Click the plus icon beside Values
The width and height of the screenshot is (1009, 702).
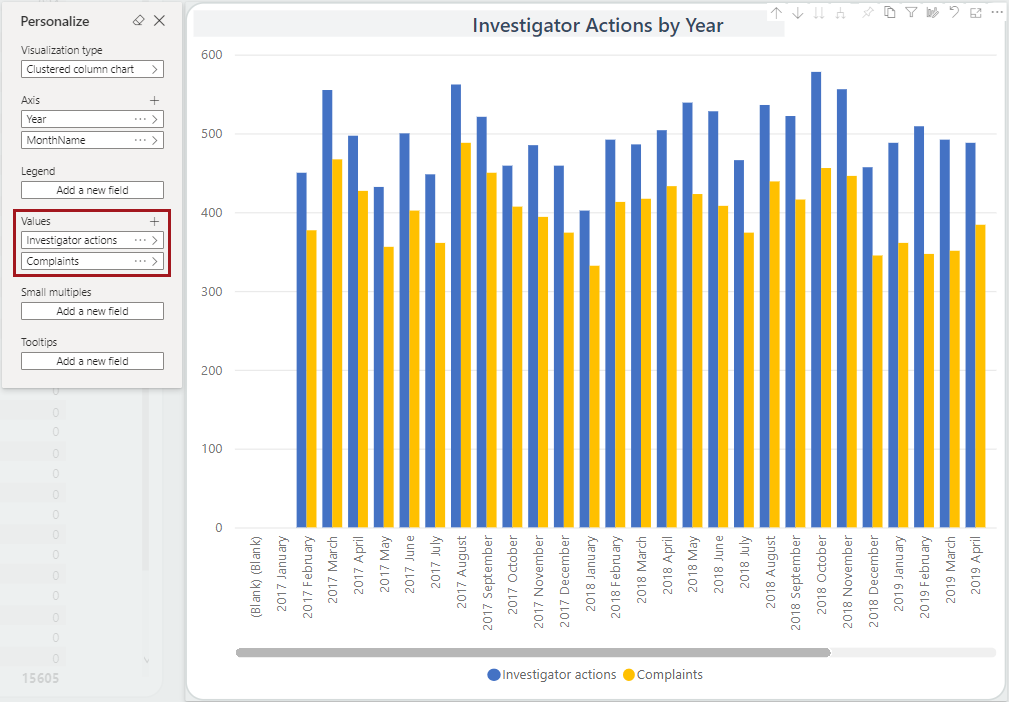(154, 221)
